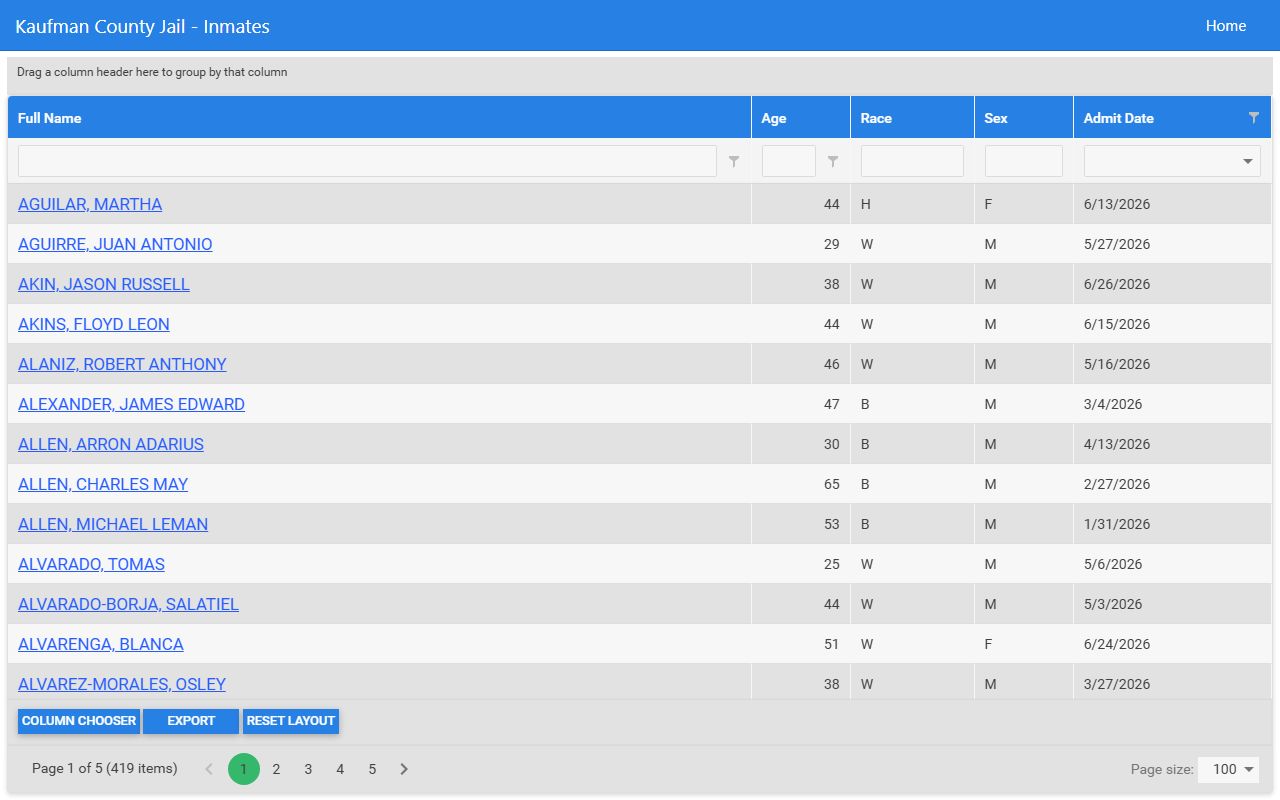Click Reset Layout button

[x=291, y=721]
